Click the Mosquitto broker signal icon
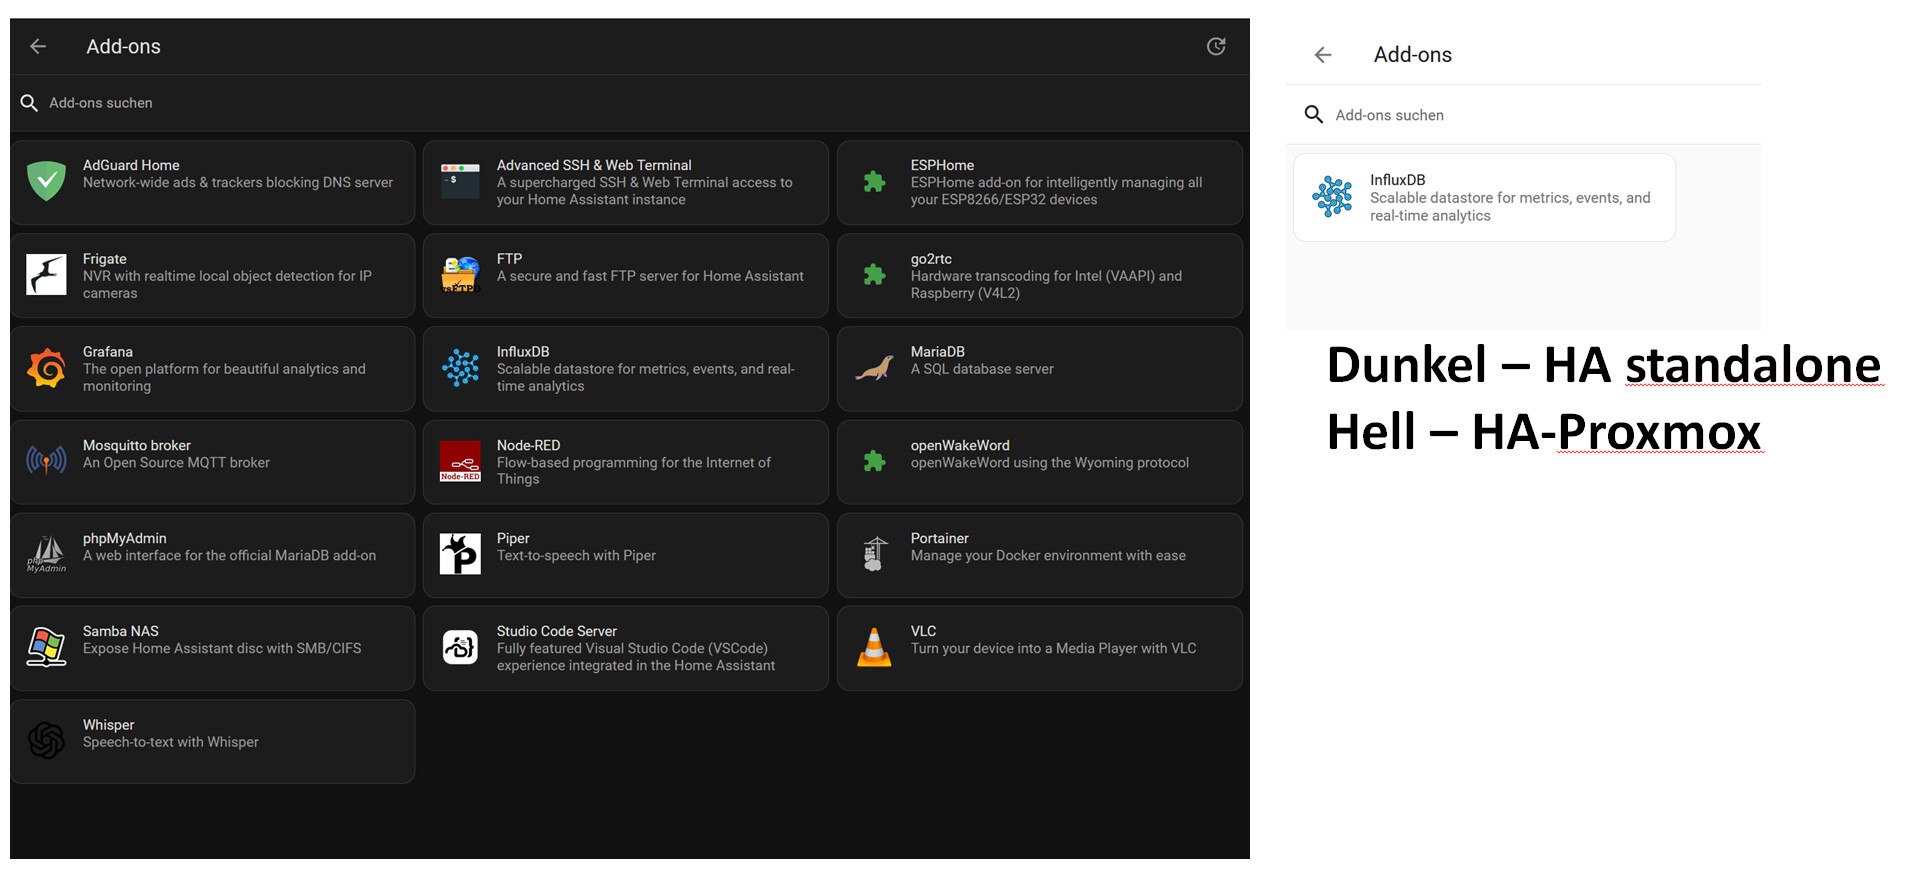 [46, 461]
